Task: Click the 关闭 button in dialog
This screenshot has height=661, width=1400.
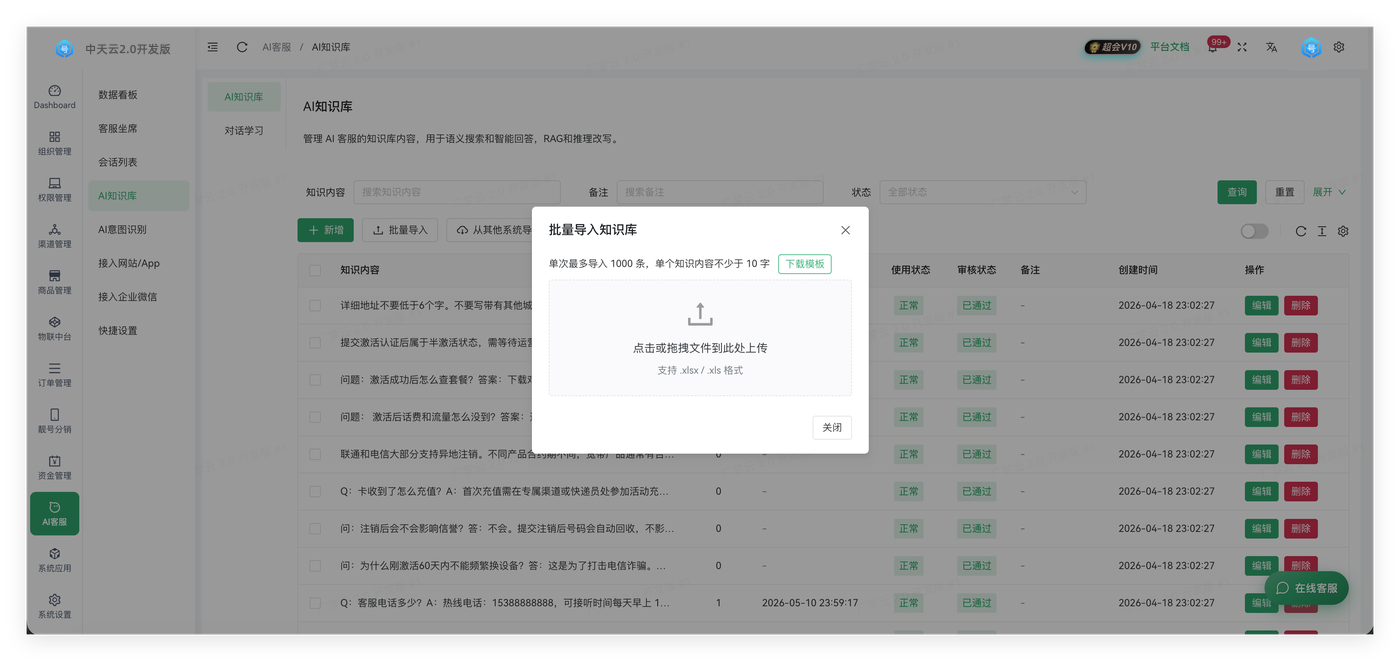Action: pyautogui.click(x=832, y=427)
